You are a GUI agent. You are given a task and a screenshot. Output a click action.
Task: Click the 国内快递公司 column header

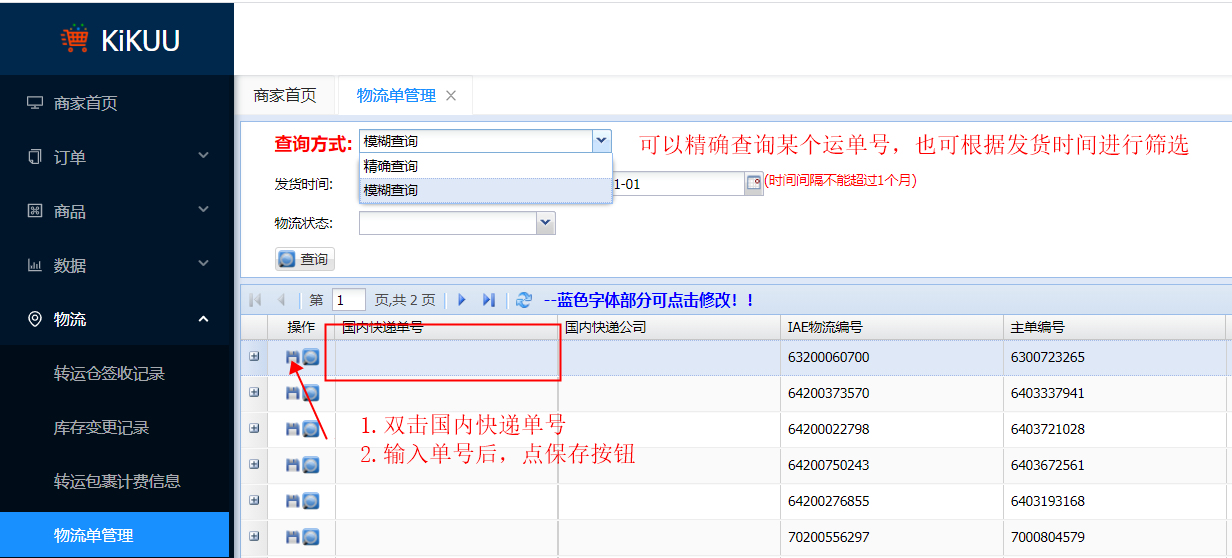click(669, 327)
